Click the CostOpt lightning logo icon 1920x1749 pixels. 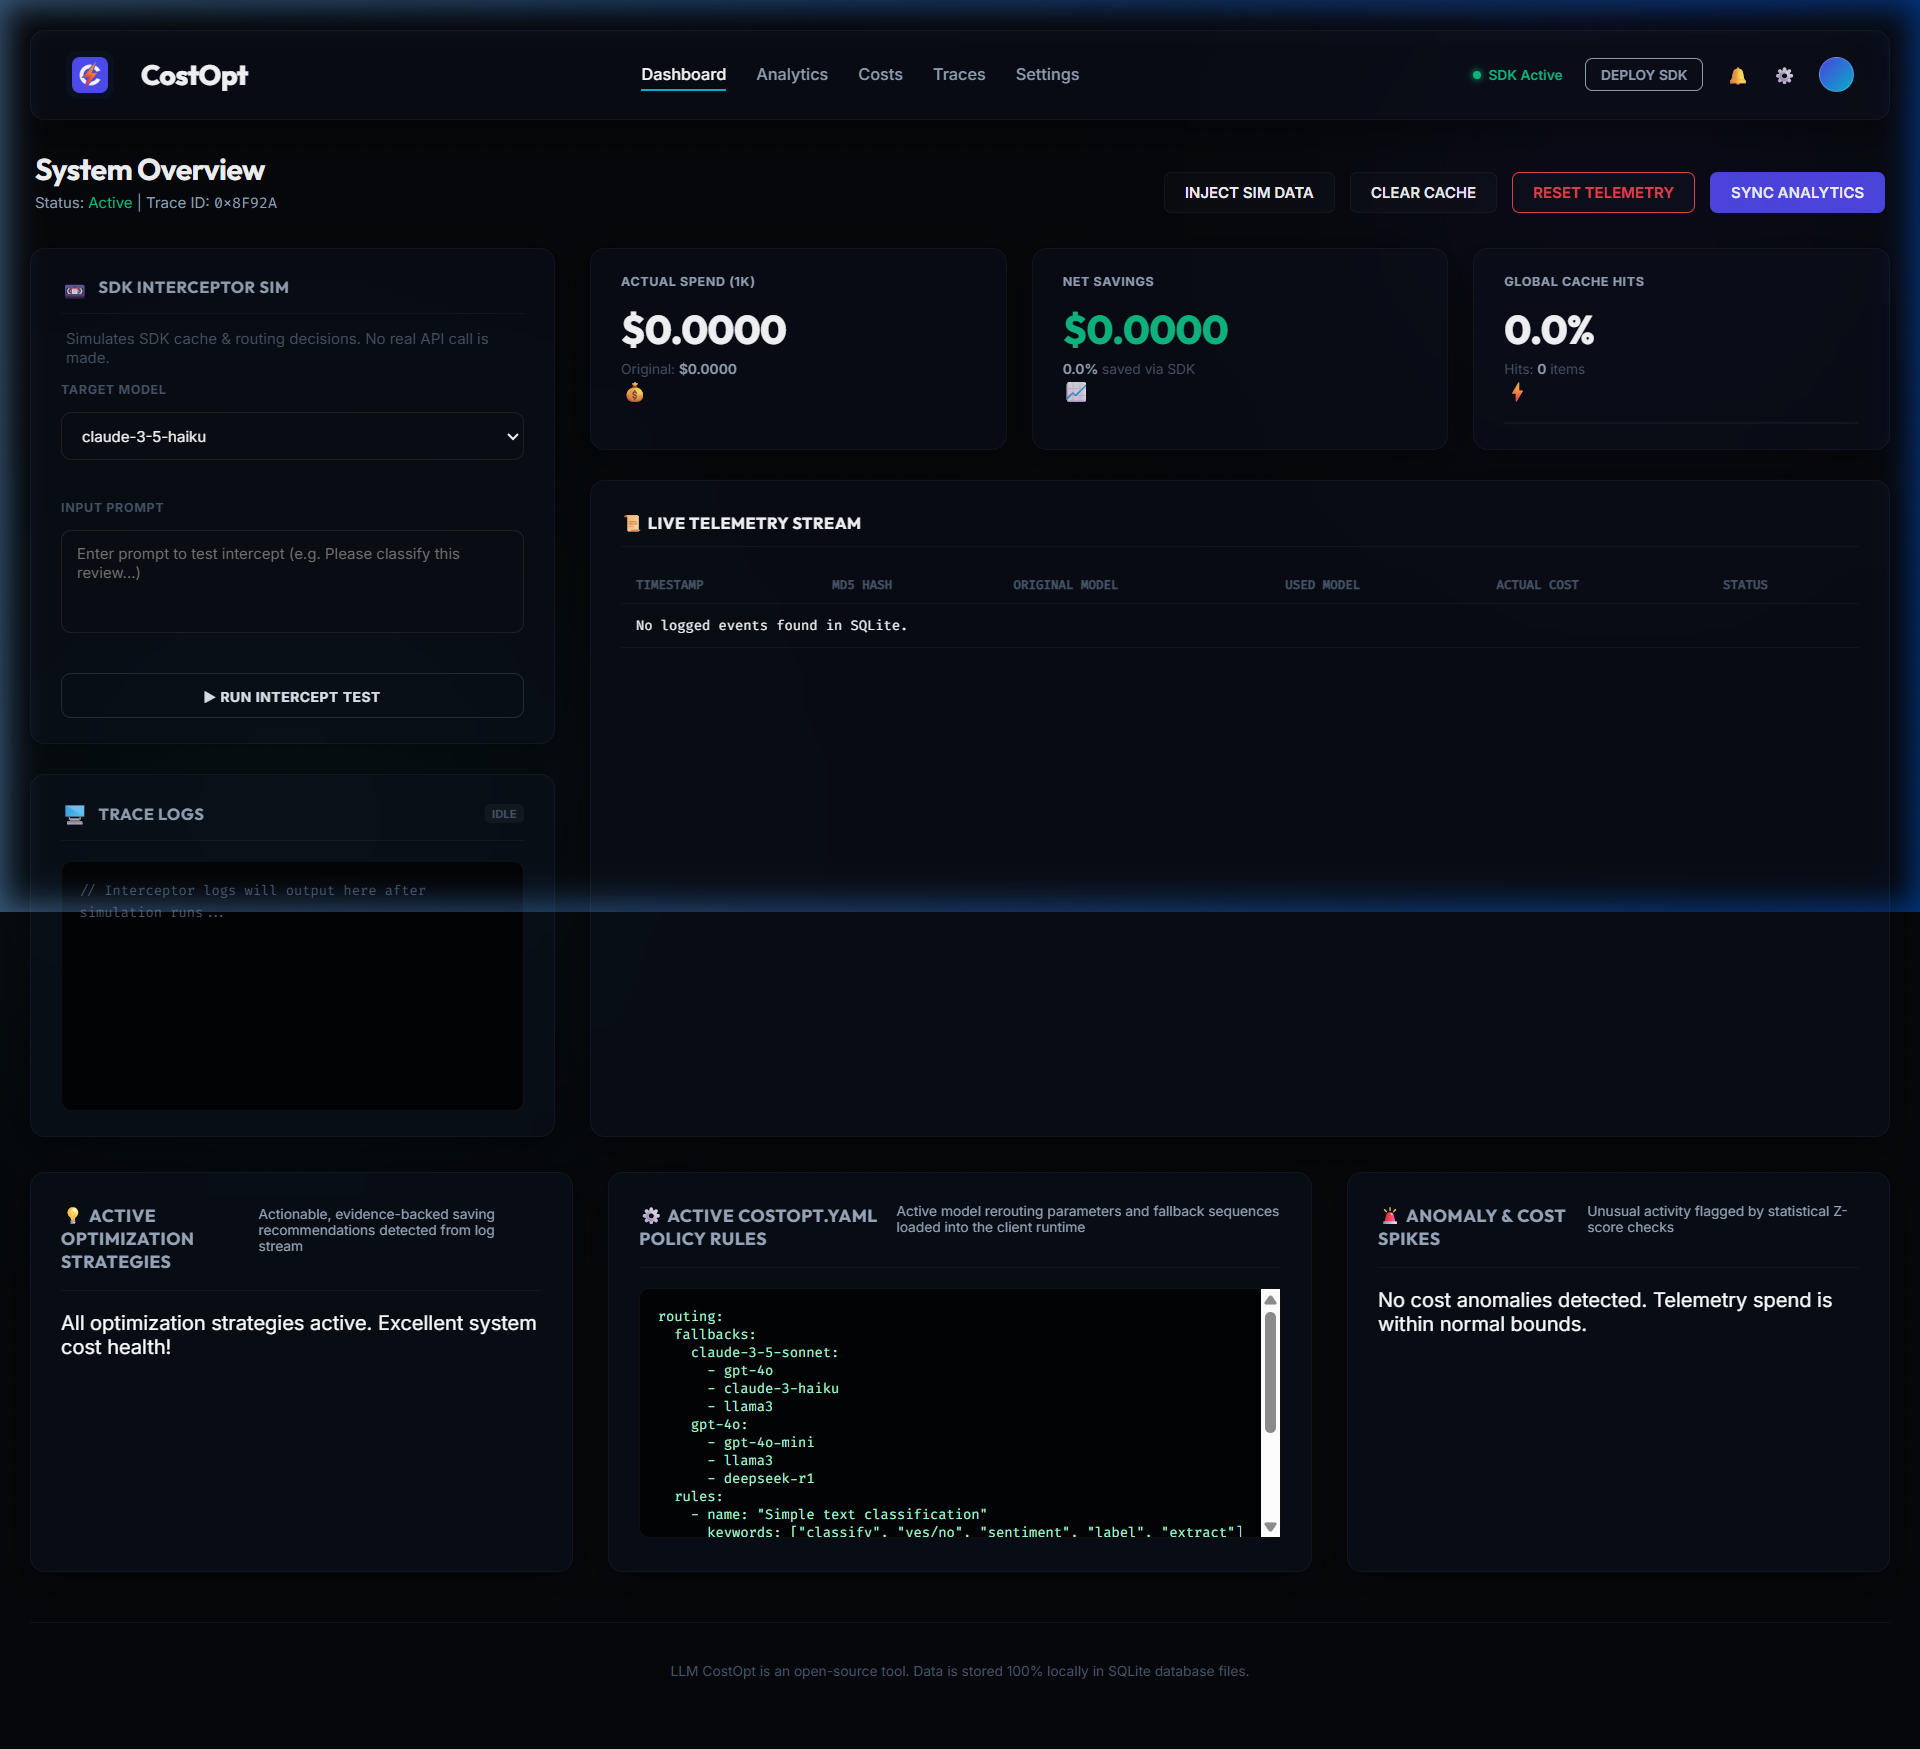(90, 75)
